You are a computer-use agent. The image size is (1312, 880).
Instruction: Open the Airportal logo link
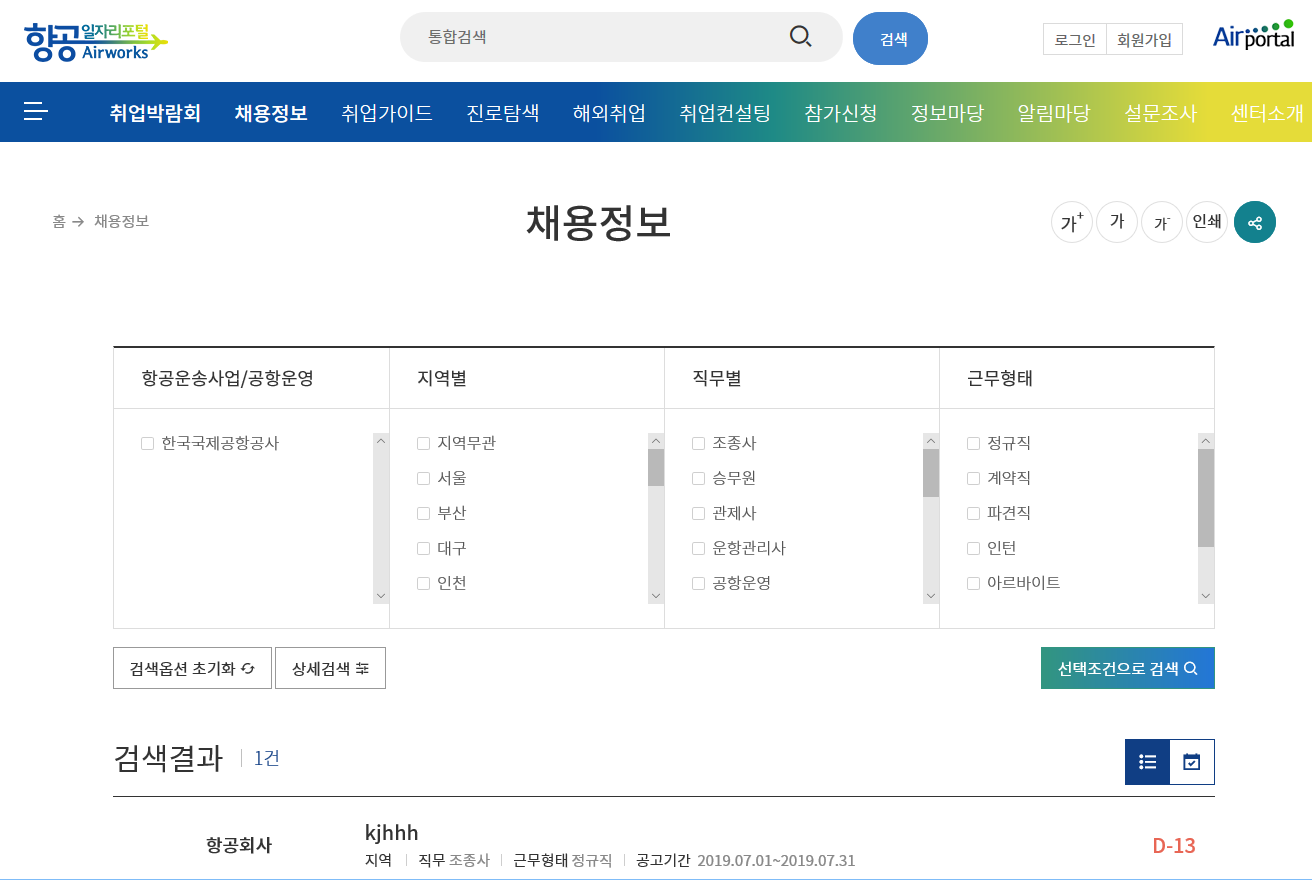click(x=1254, y=35)
